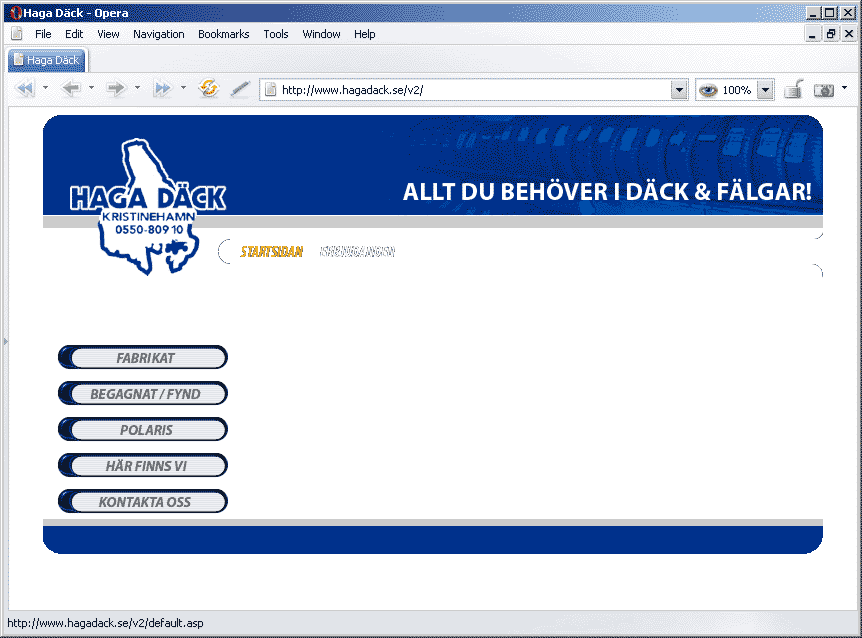Open the Edit menu
The height and width of the screenshot is (638, 862).
pos(74,34)
